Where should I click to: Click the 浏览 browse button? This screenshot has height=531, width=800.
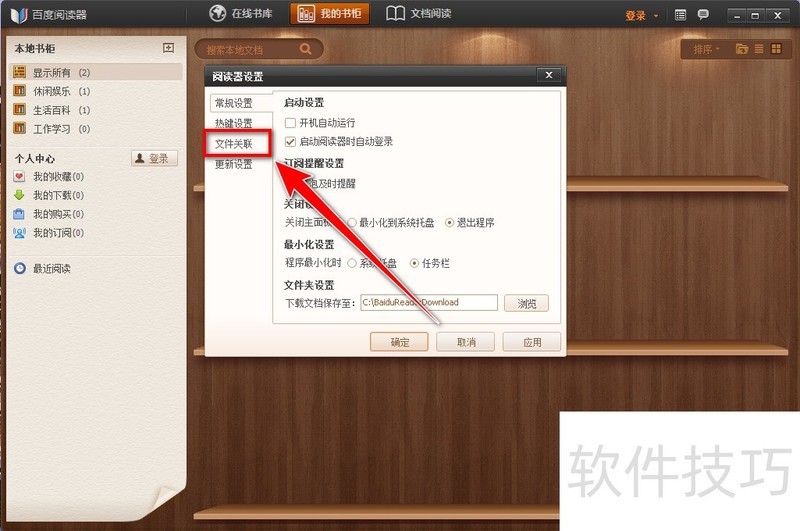[x=526, y=303]
